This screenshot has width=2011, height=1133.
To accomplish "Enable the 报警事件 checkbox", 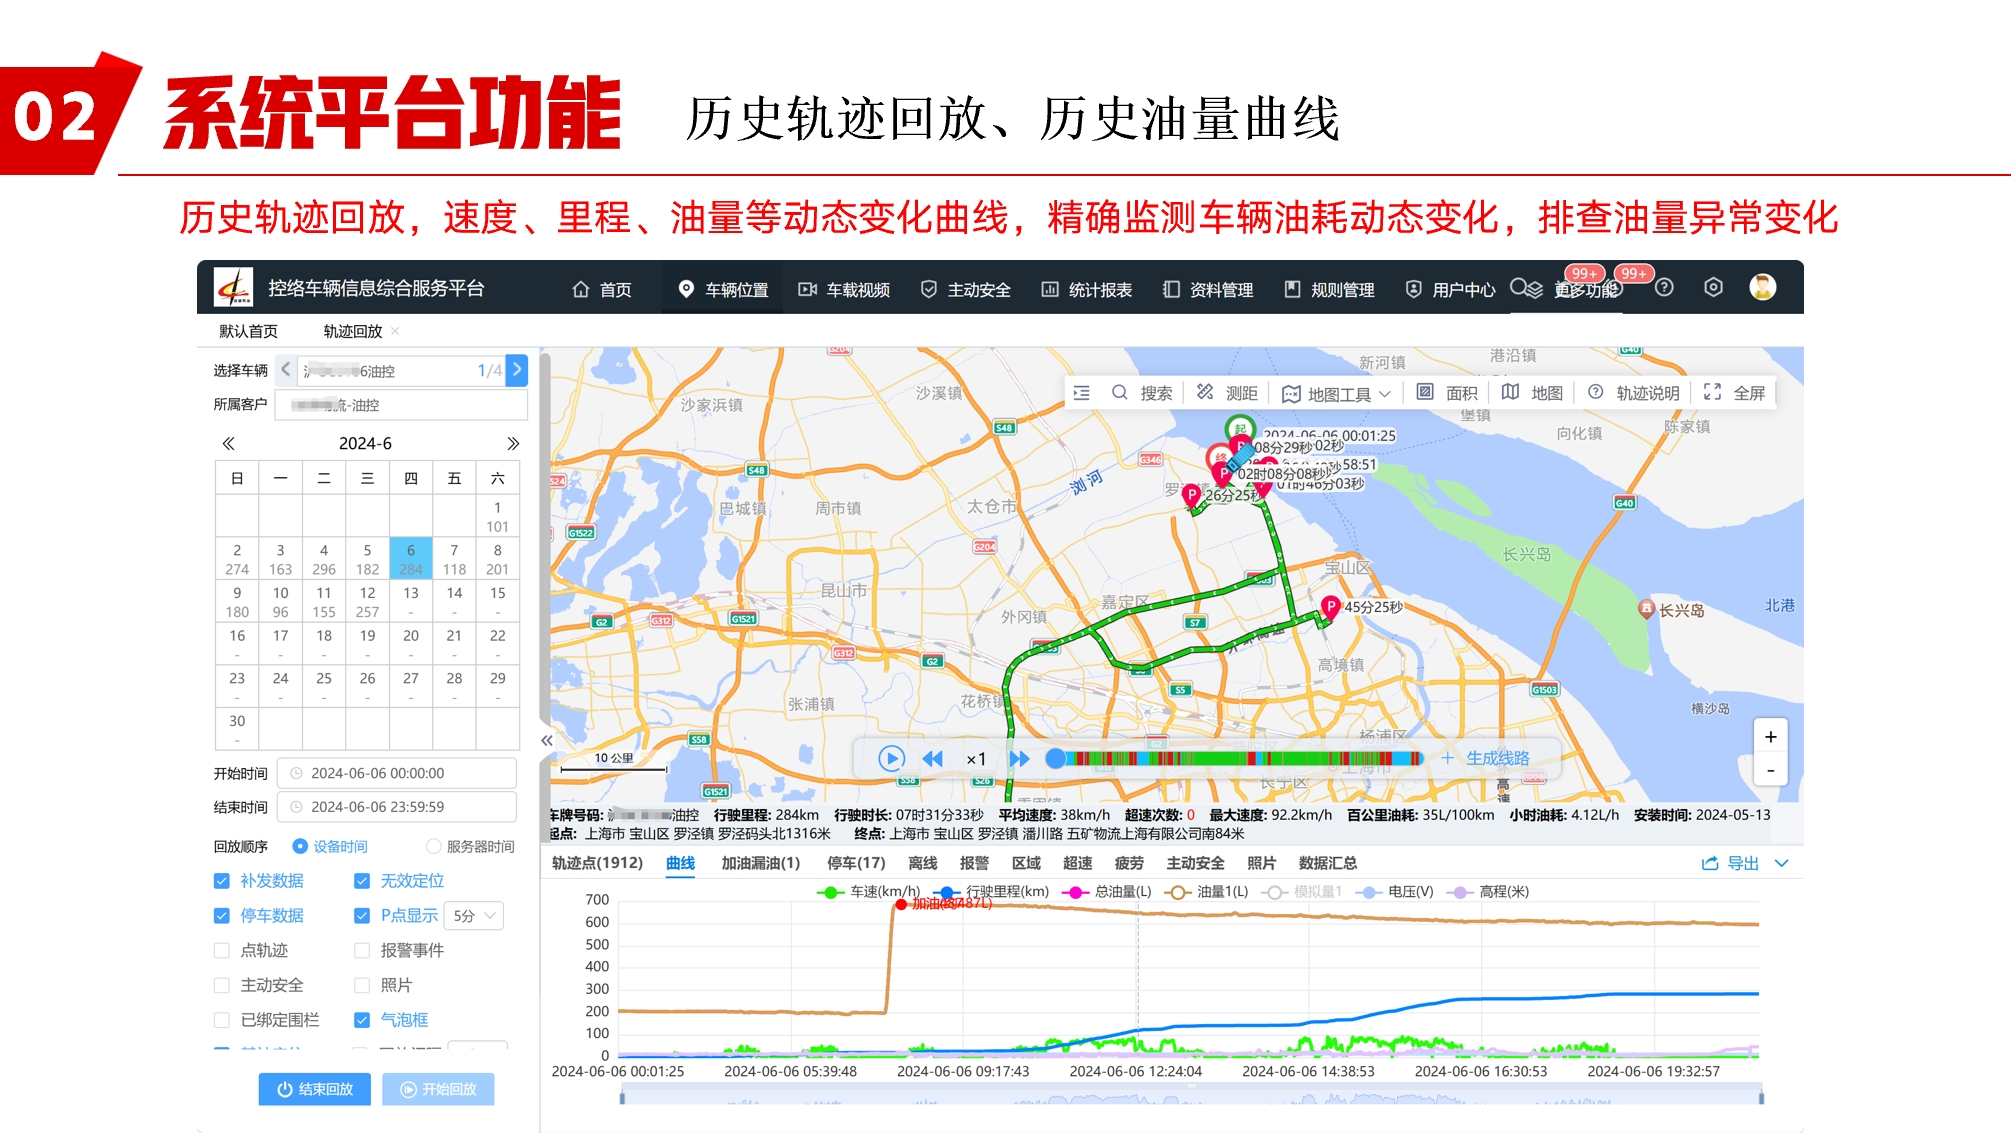I will 362,950.
